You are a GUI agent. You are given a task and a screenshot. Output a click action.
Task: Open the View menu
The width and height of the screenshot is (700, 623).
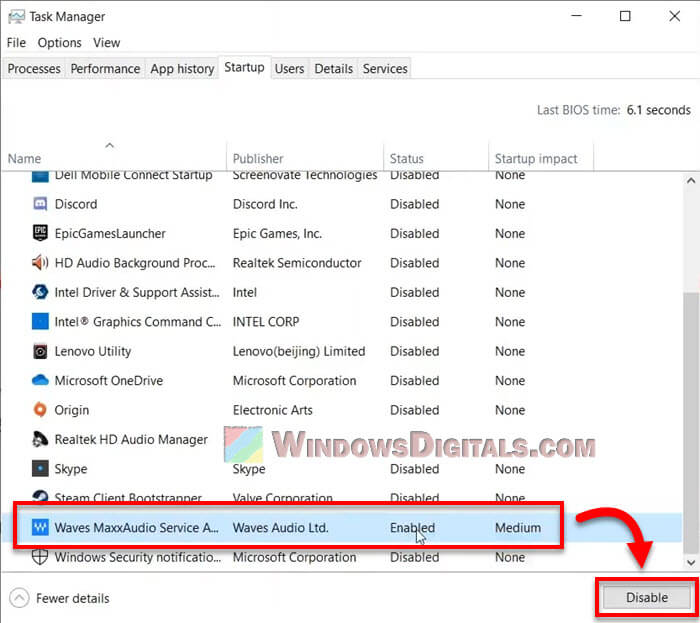[106, 43]
